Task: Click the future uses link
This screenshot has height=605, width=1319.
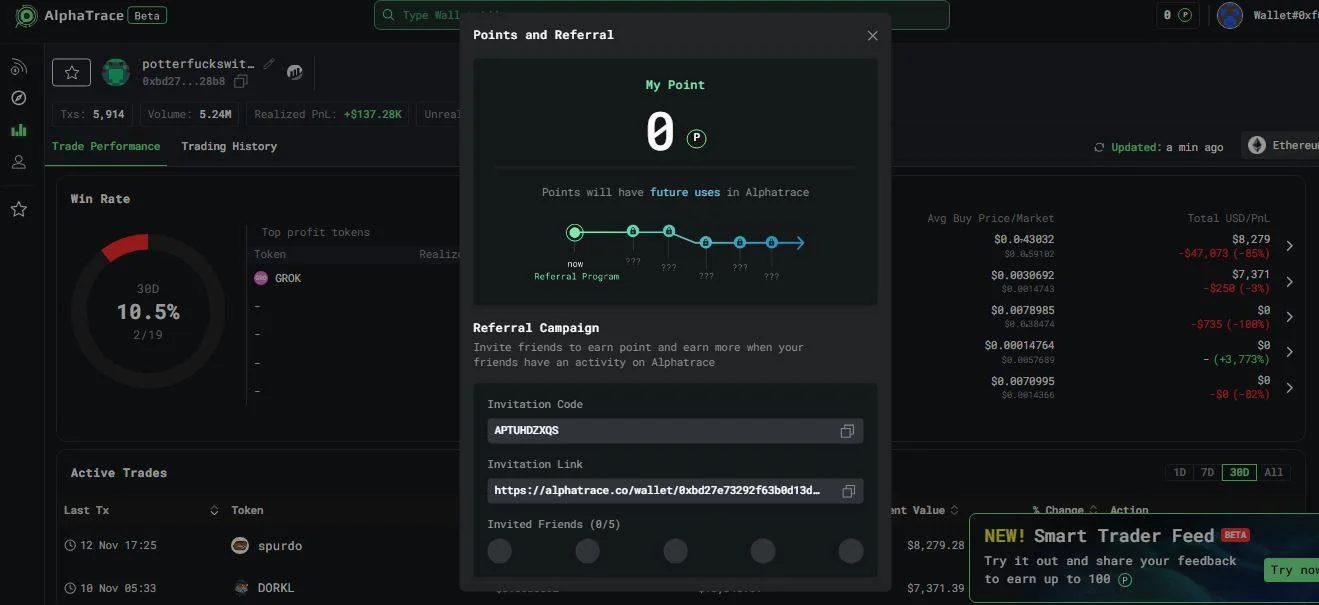Action: coord(685,192)
